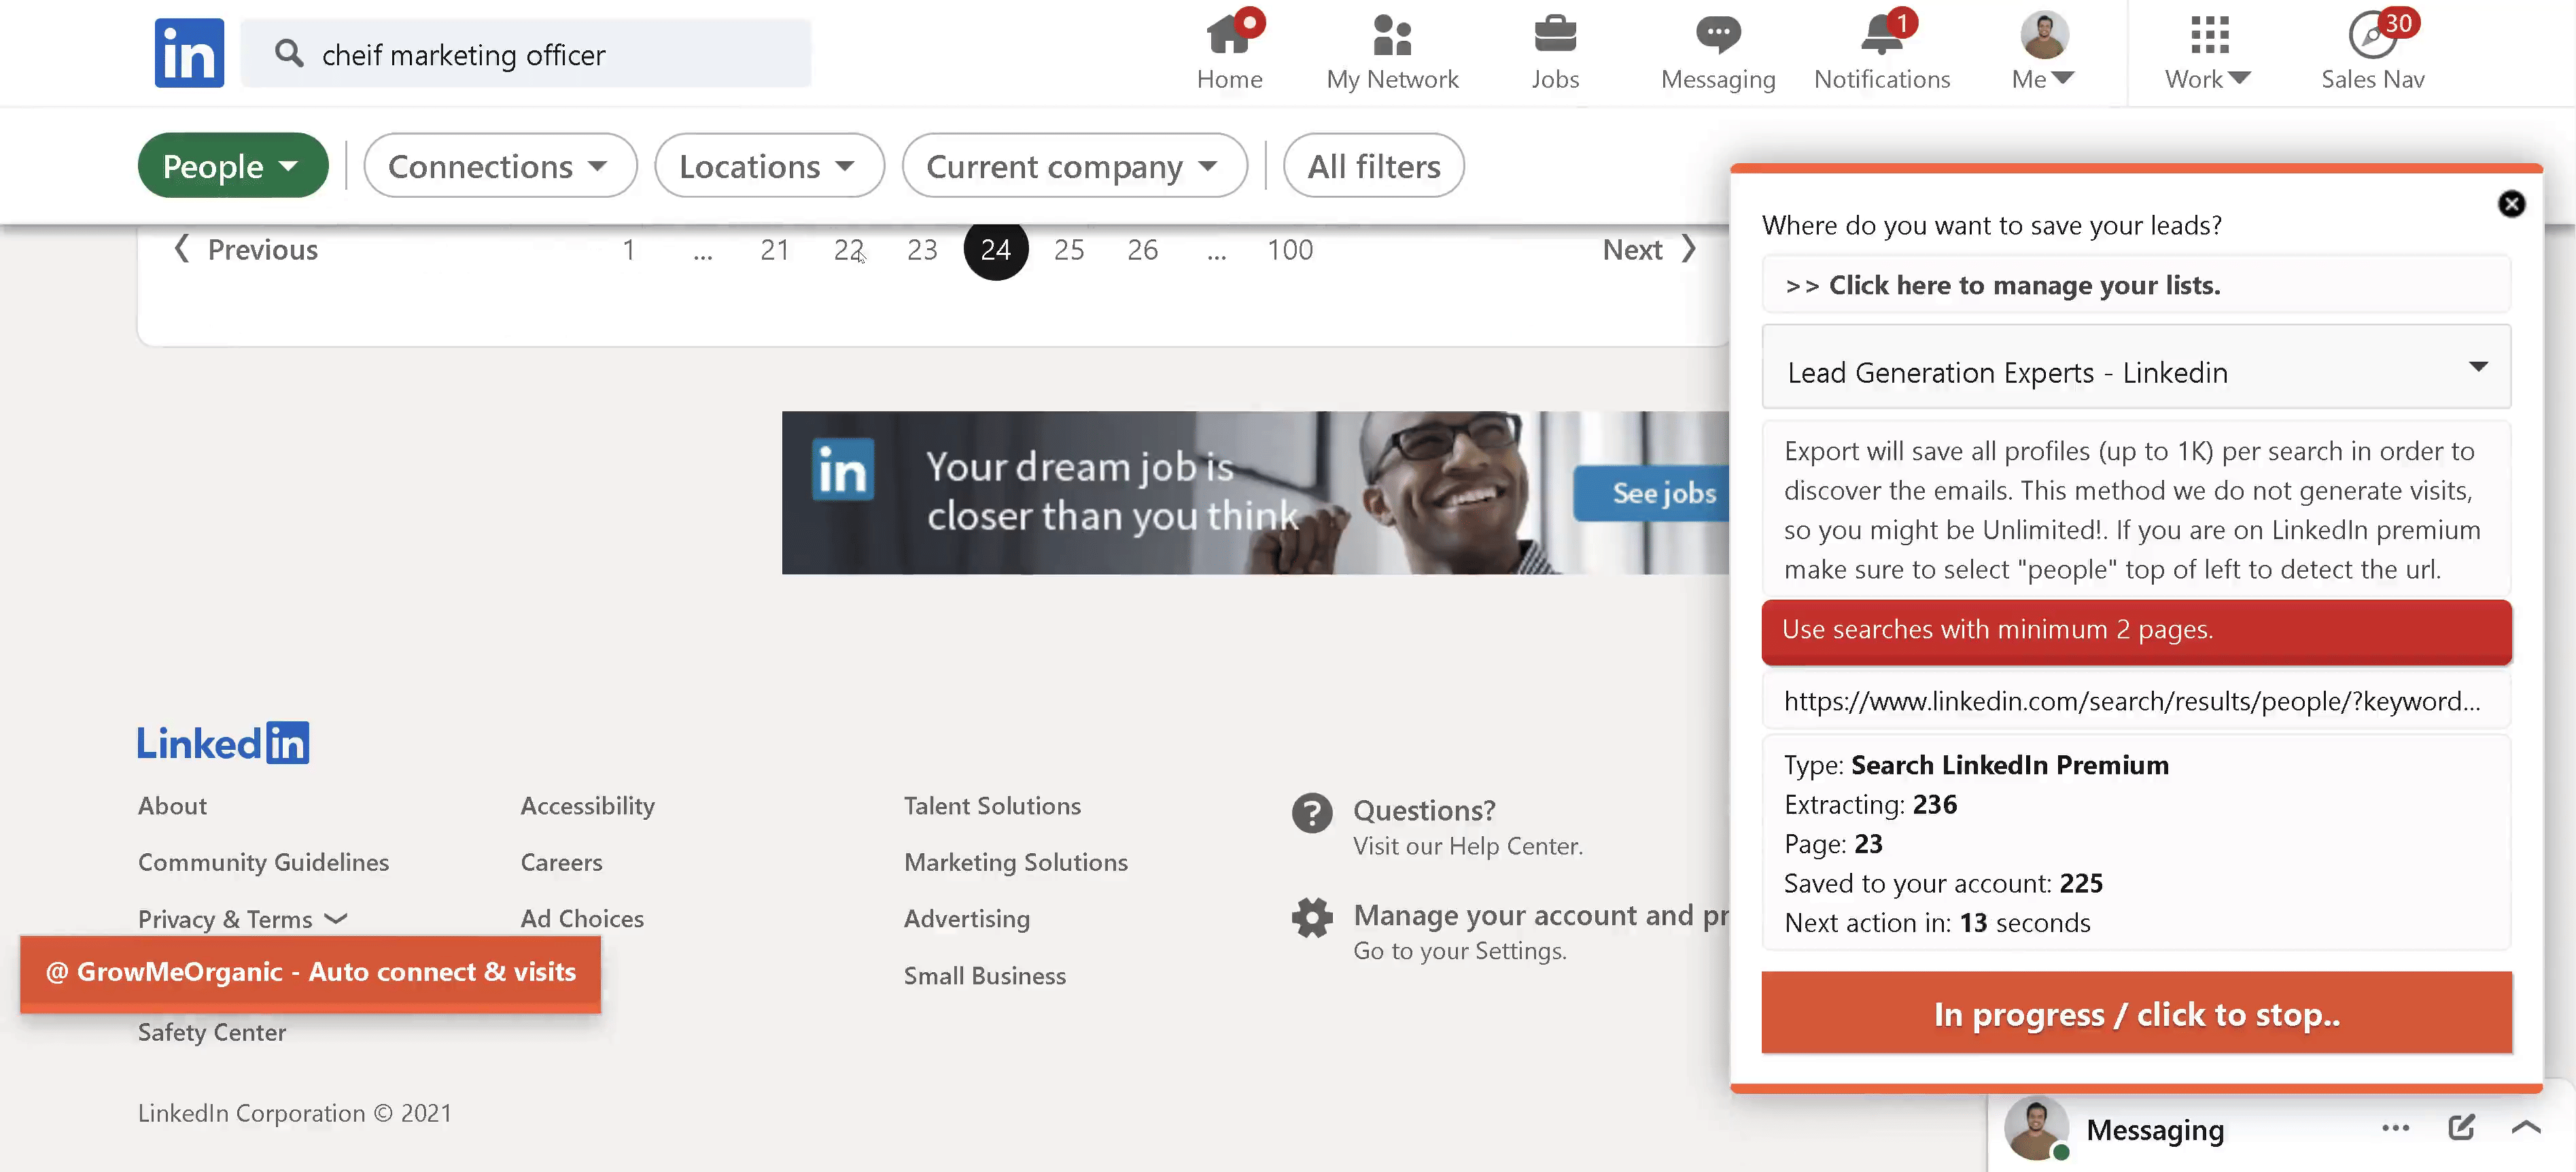Expand the Locations filter
Viewport: 2576px width, 1172px height.
(768, 166)
